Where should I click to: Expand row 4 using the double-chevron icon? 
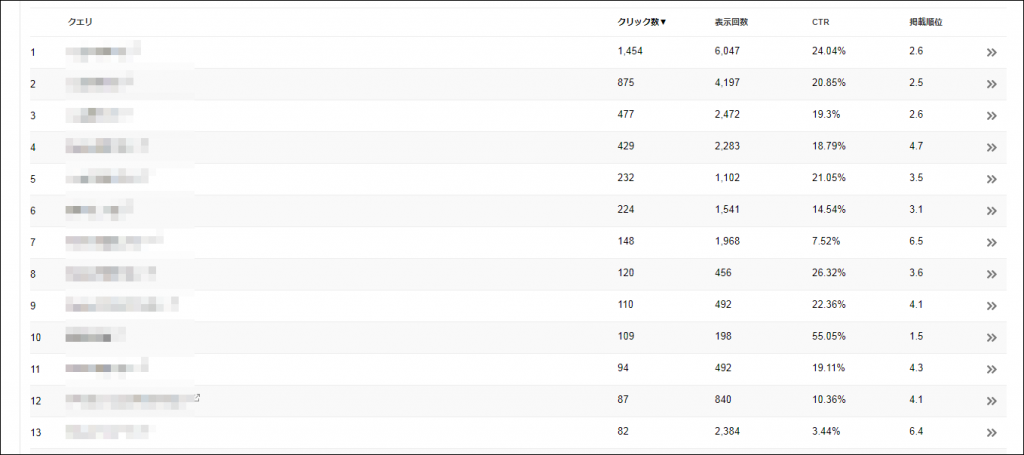tap(991, 147)
